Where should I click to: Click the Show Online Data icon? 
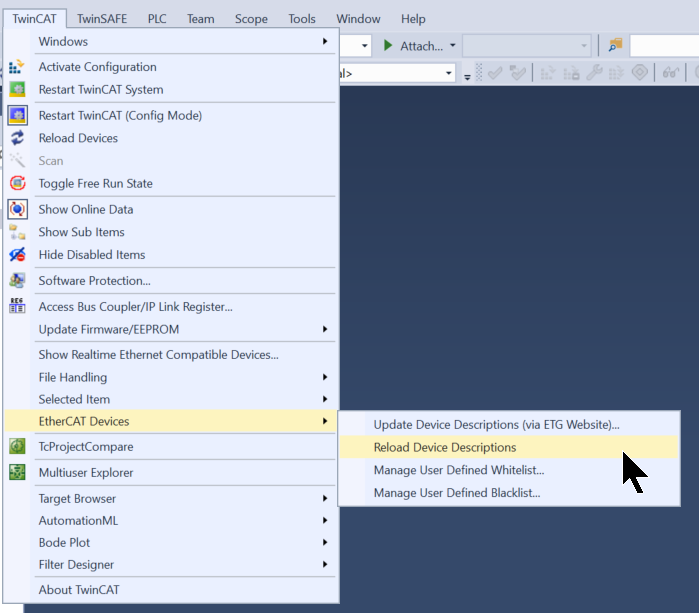pyautogui.click(x=17, y=209)
